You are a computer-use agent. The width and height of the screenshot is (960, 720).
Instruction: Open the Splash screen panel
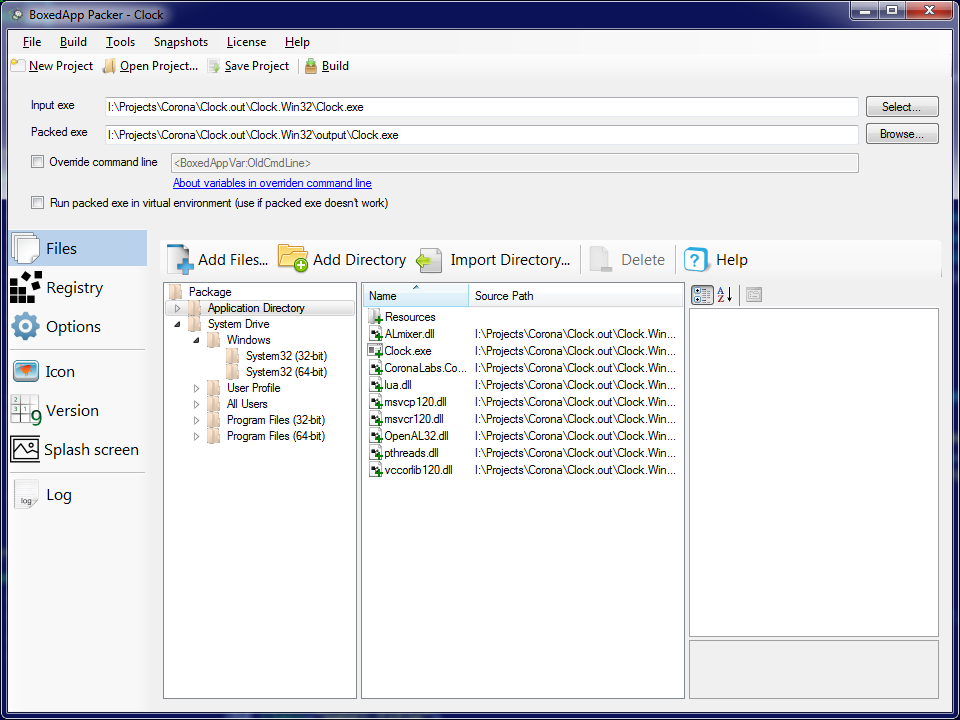[90, 449]
